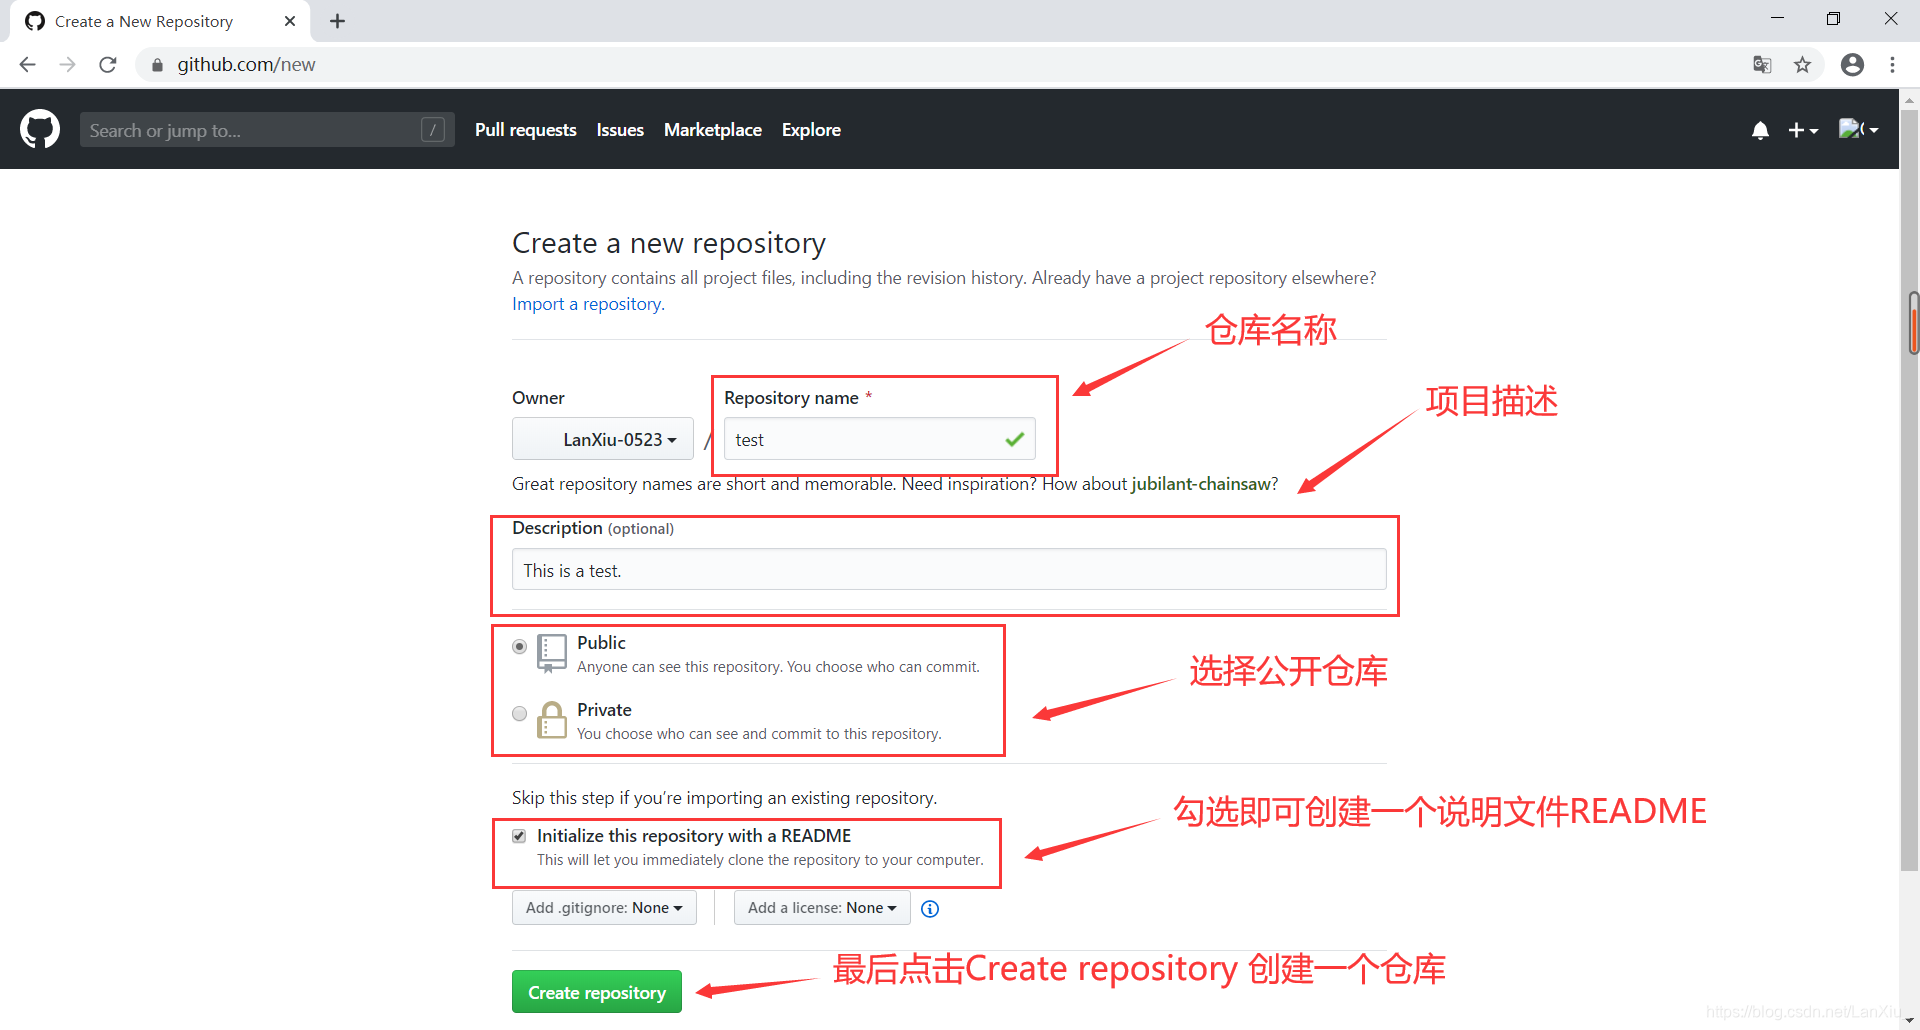Close the Create a New Repository tab
The height and width of the screenshot is (1030, 1920).
point(290,21)
